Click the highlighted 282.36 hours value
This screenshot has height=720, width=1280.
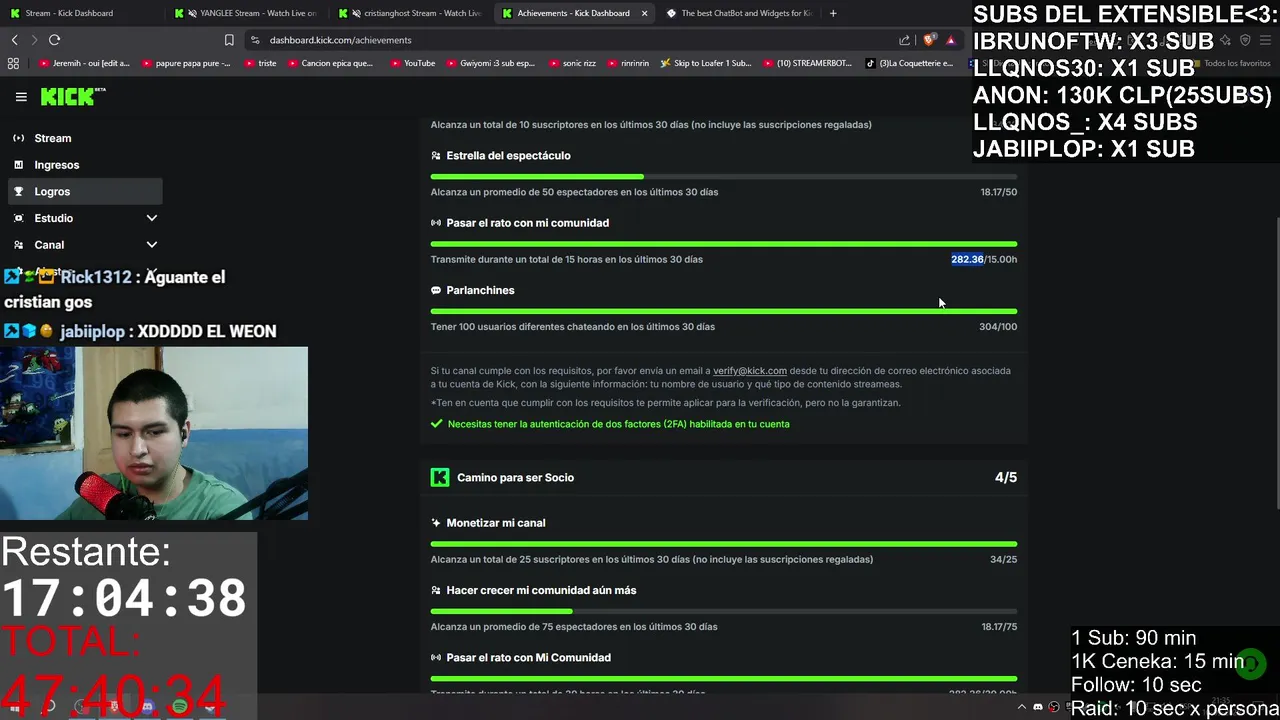pos(967,259)
